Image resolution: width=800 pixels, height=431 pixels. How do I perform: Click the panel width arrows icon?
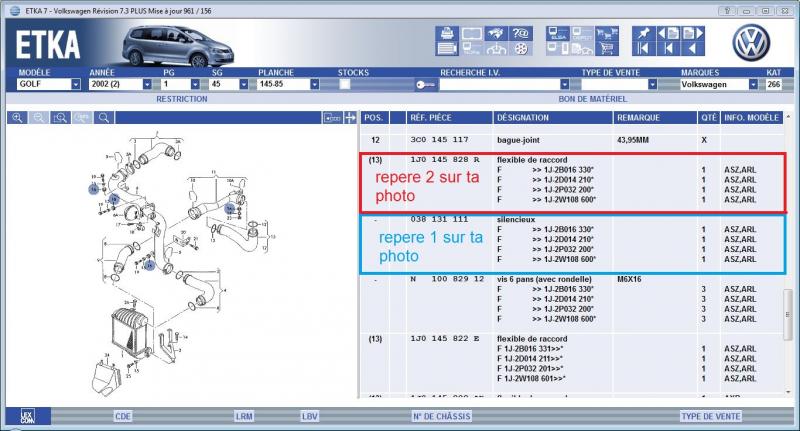coord(350,118)
